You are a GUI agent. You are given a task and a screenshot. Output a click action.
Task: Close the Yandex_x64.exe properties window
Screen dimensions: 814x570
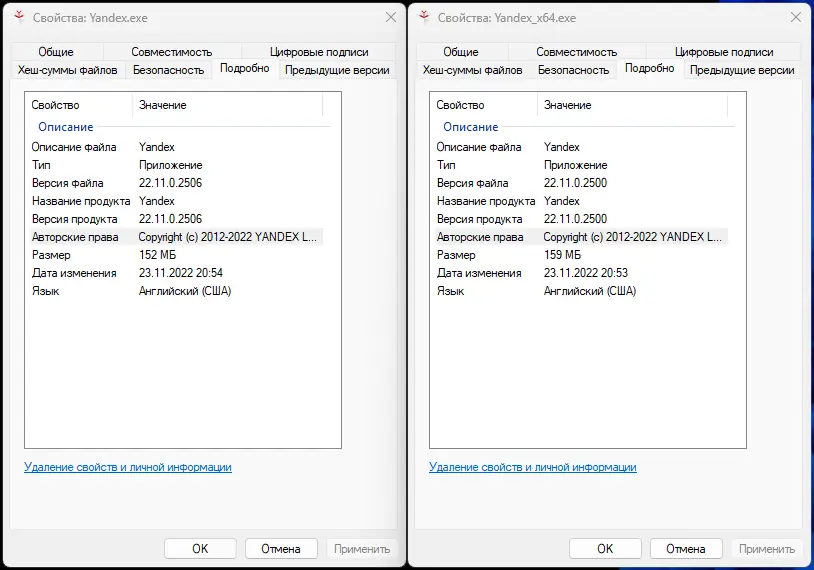click(x=795, y=17)
